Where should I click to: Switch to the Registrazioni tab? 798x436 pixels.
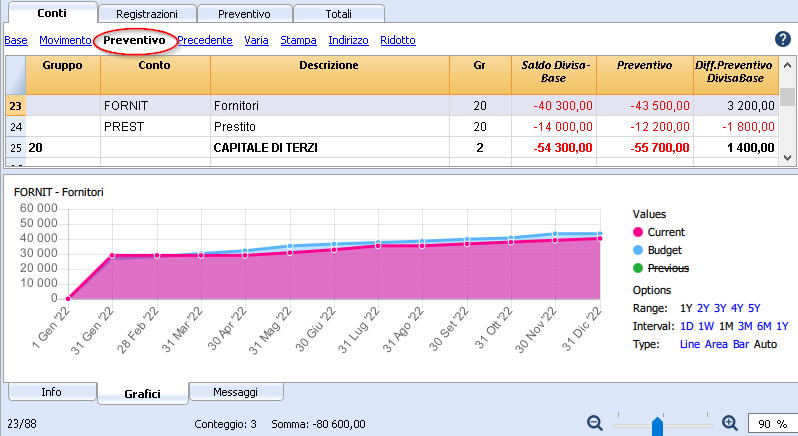click(x=147, y=14)
